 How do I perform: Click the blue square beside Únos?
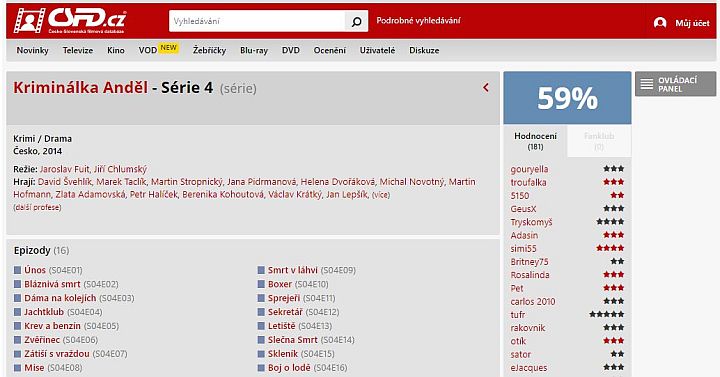coord(17,270)
